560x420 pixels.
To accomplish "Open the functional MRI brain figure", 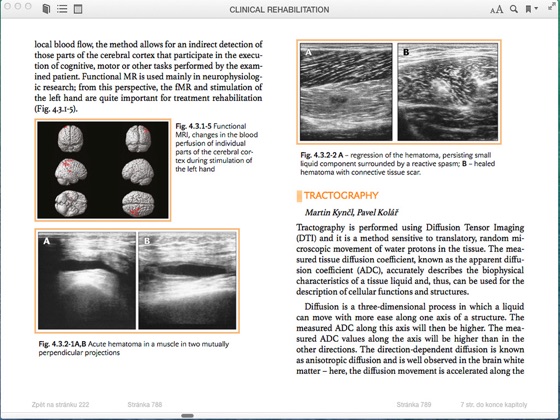I will (x=103, y=170).
